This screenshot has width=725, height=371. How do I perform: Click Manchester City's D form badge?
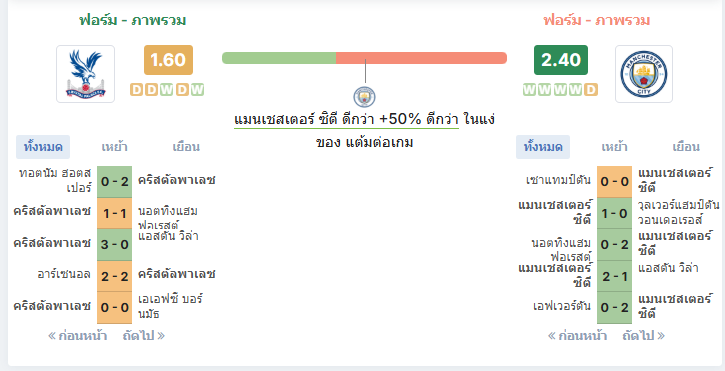[591, 90]
